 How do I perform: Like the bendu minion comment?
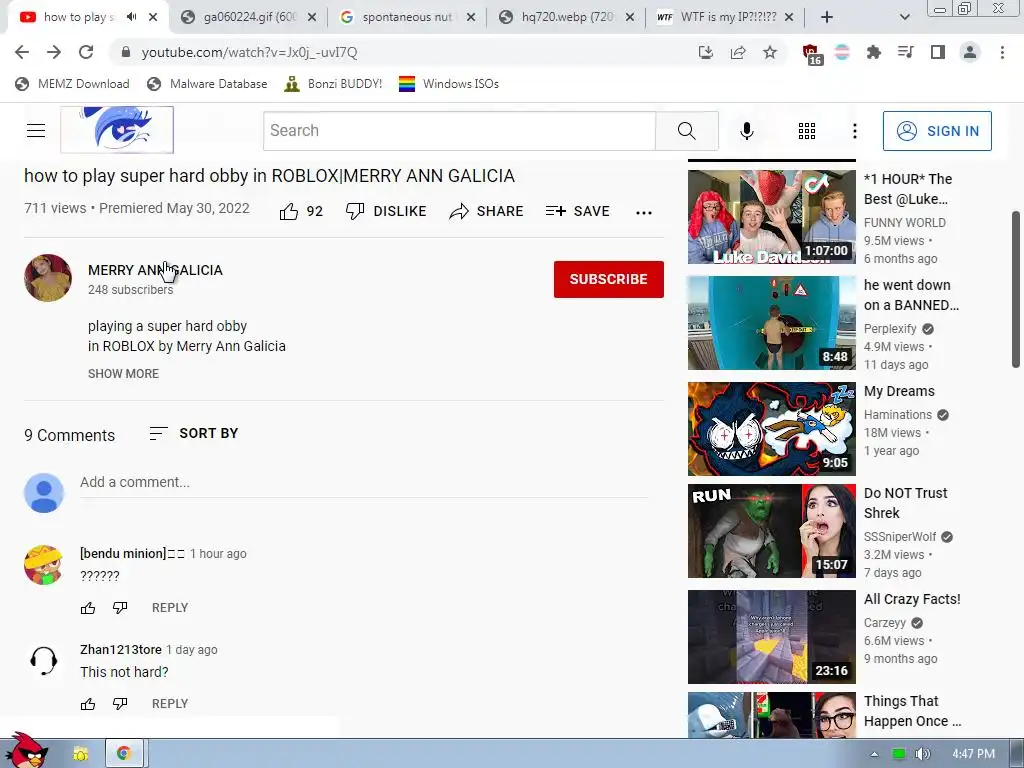coord(88,608)
